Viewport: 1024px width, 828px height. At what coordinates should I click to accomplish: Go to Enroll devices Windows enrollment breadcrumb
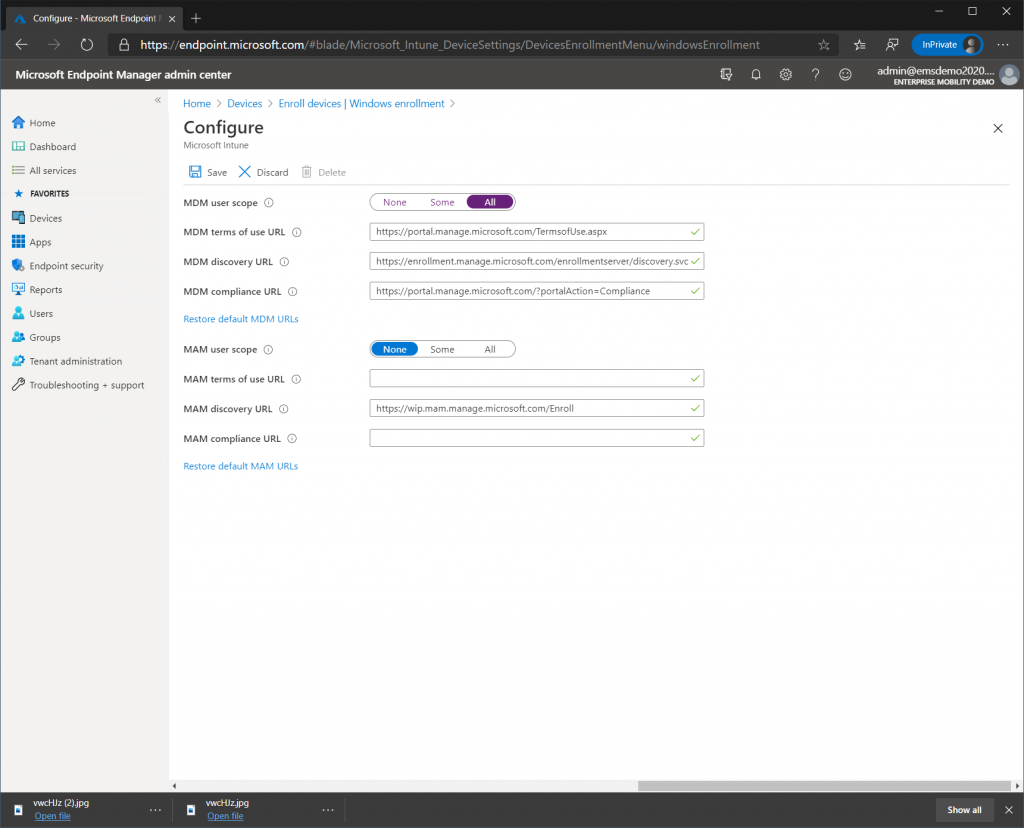click(x=361, y=103)
